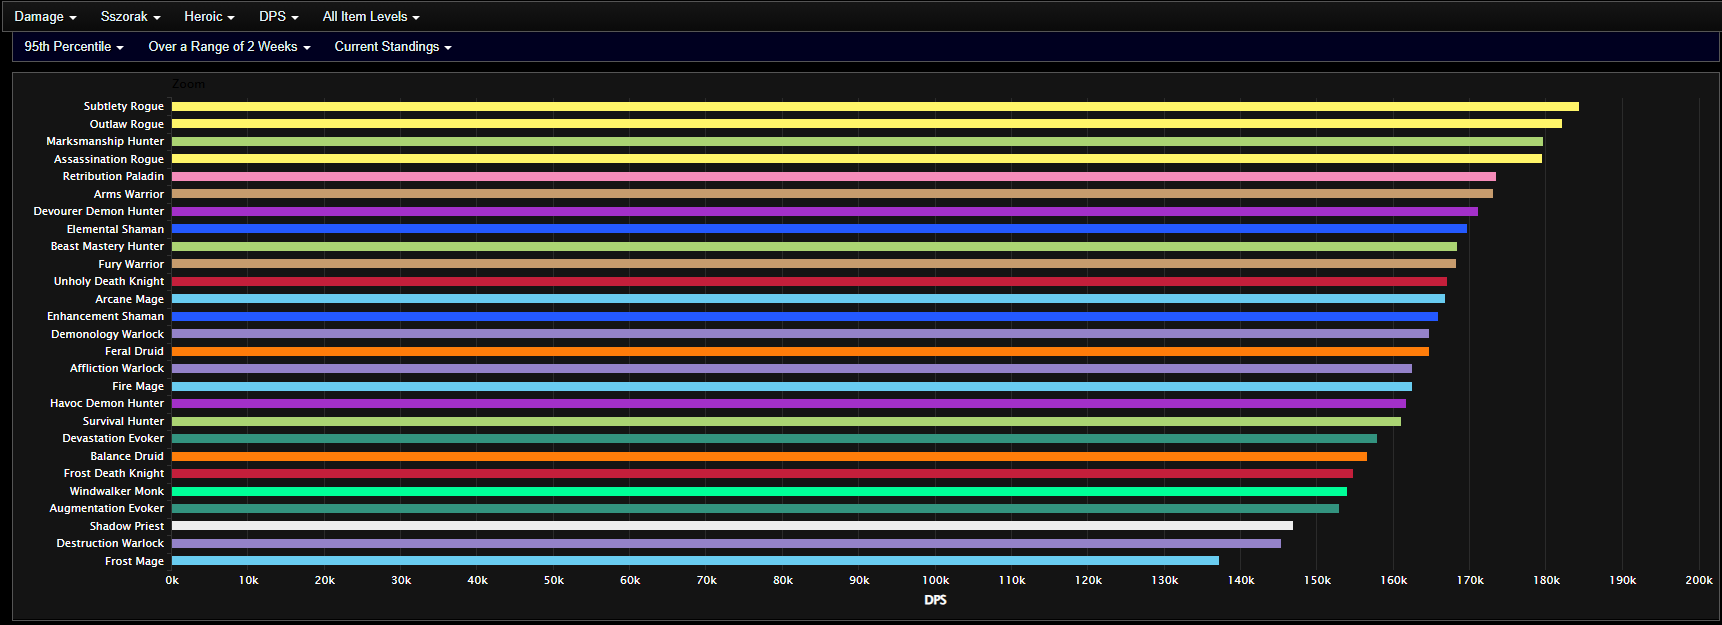Select the Devourer Demon Hunter label
The height and width of the screenshot is (625, 1722).
click(x=98, y=211)
